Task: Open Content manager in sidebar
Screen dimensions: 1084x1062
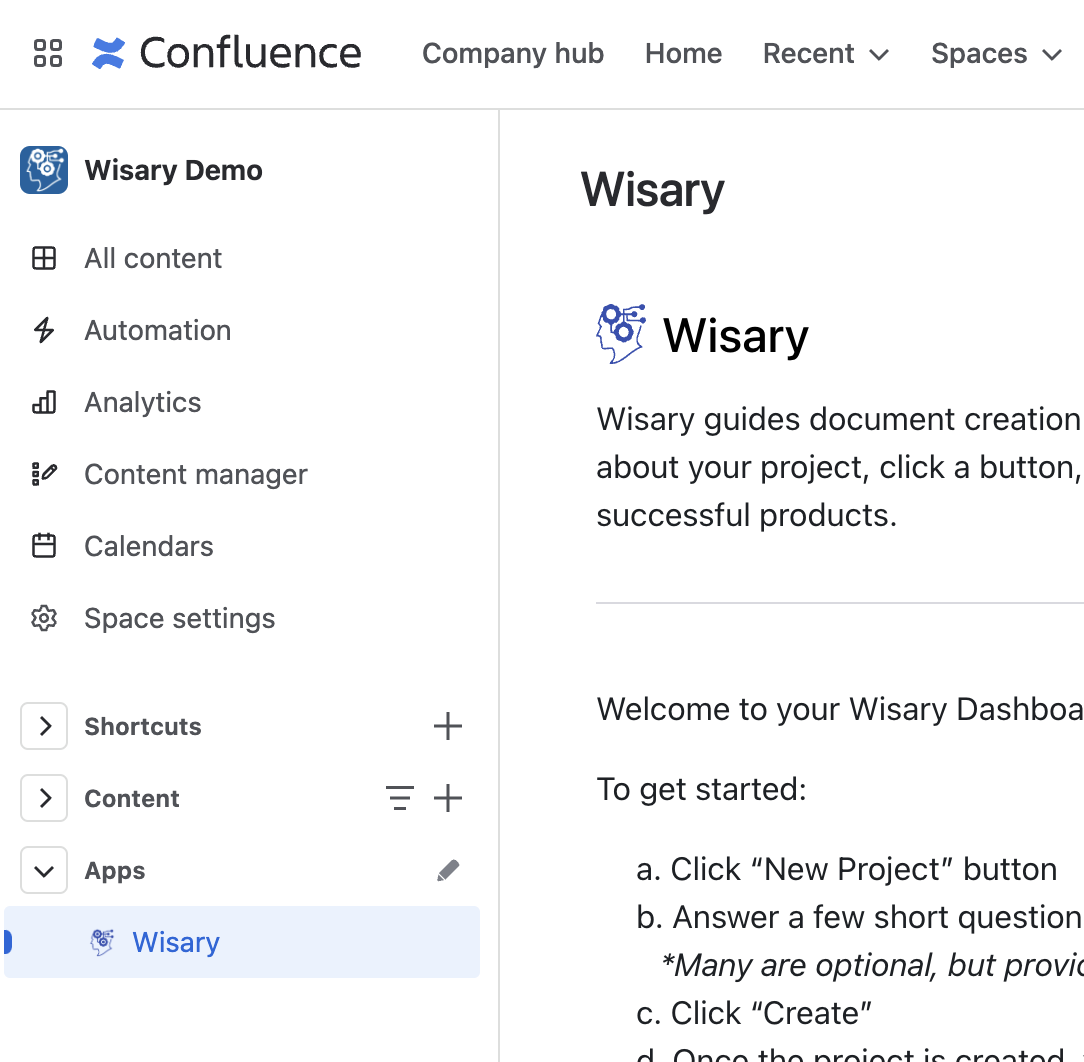Action: (196, 474)
